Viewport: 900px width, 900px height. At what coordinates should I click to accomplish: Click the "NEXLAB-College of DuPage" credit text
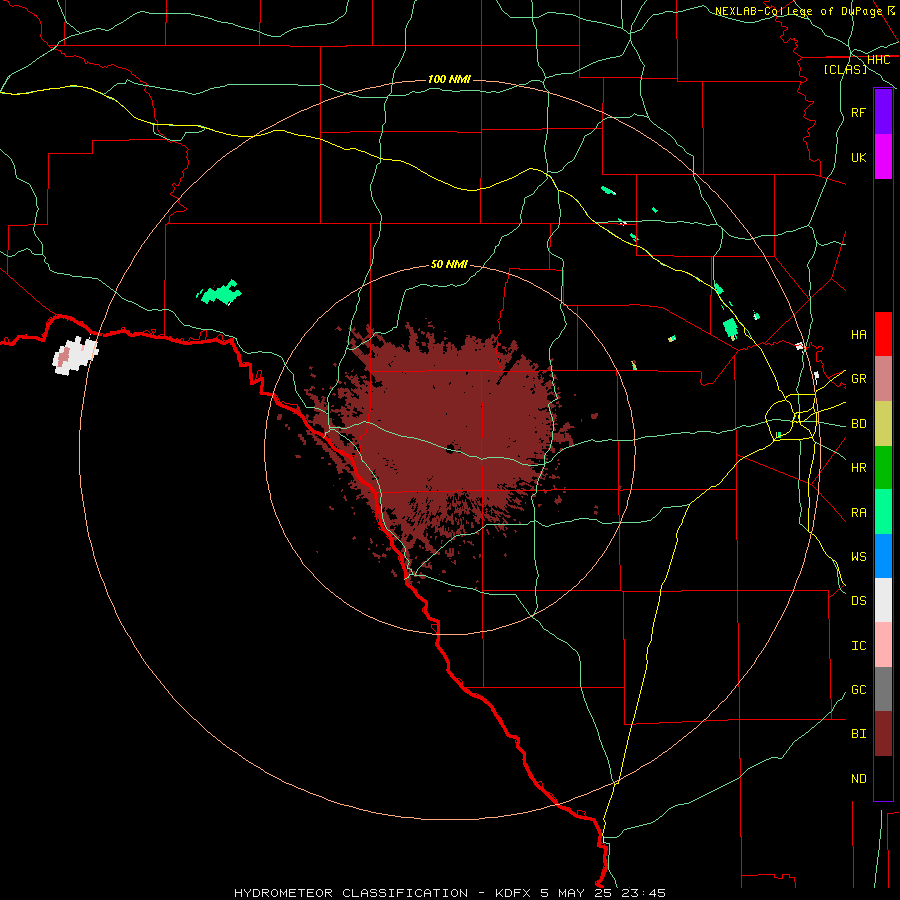coord(798,11)
